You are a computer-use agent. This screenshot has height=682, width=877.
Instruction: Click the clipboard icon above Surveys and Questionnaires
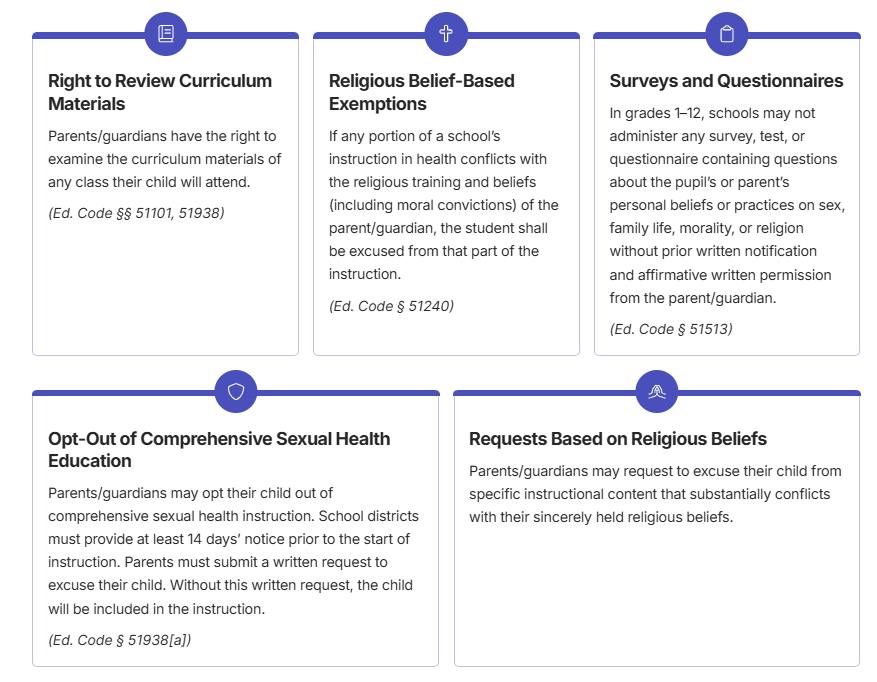tap(727, 34)
